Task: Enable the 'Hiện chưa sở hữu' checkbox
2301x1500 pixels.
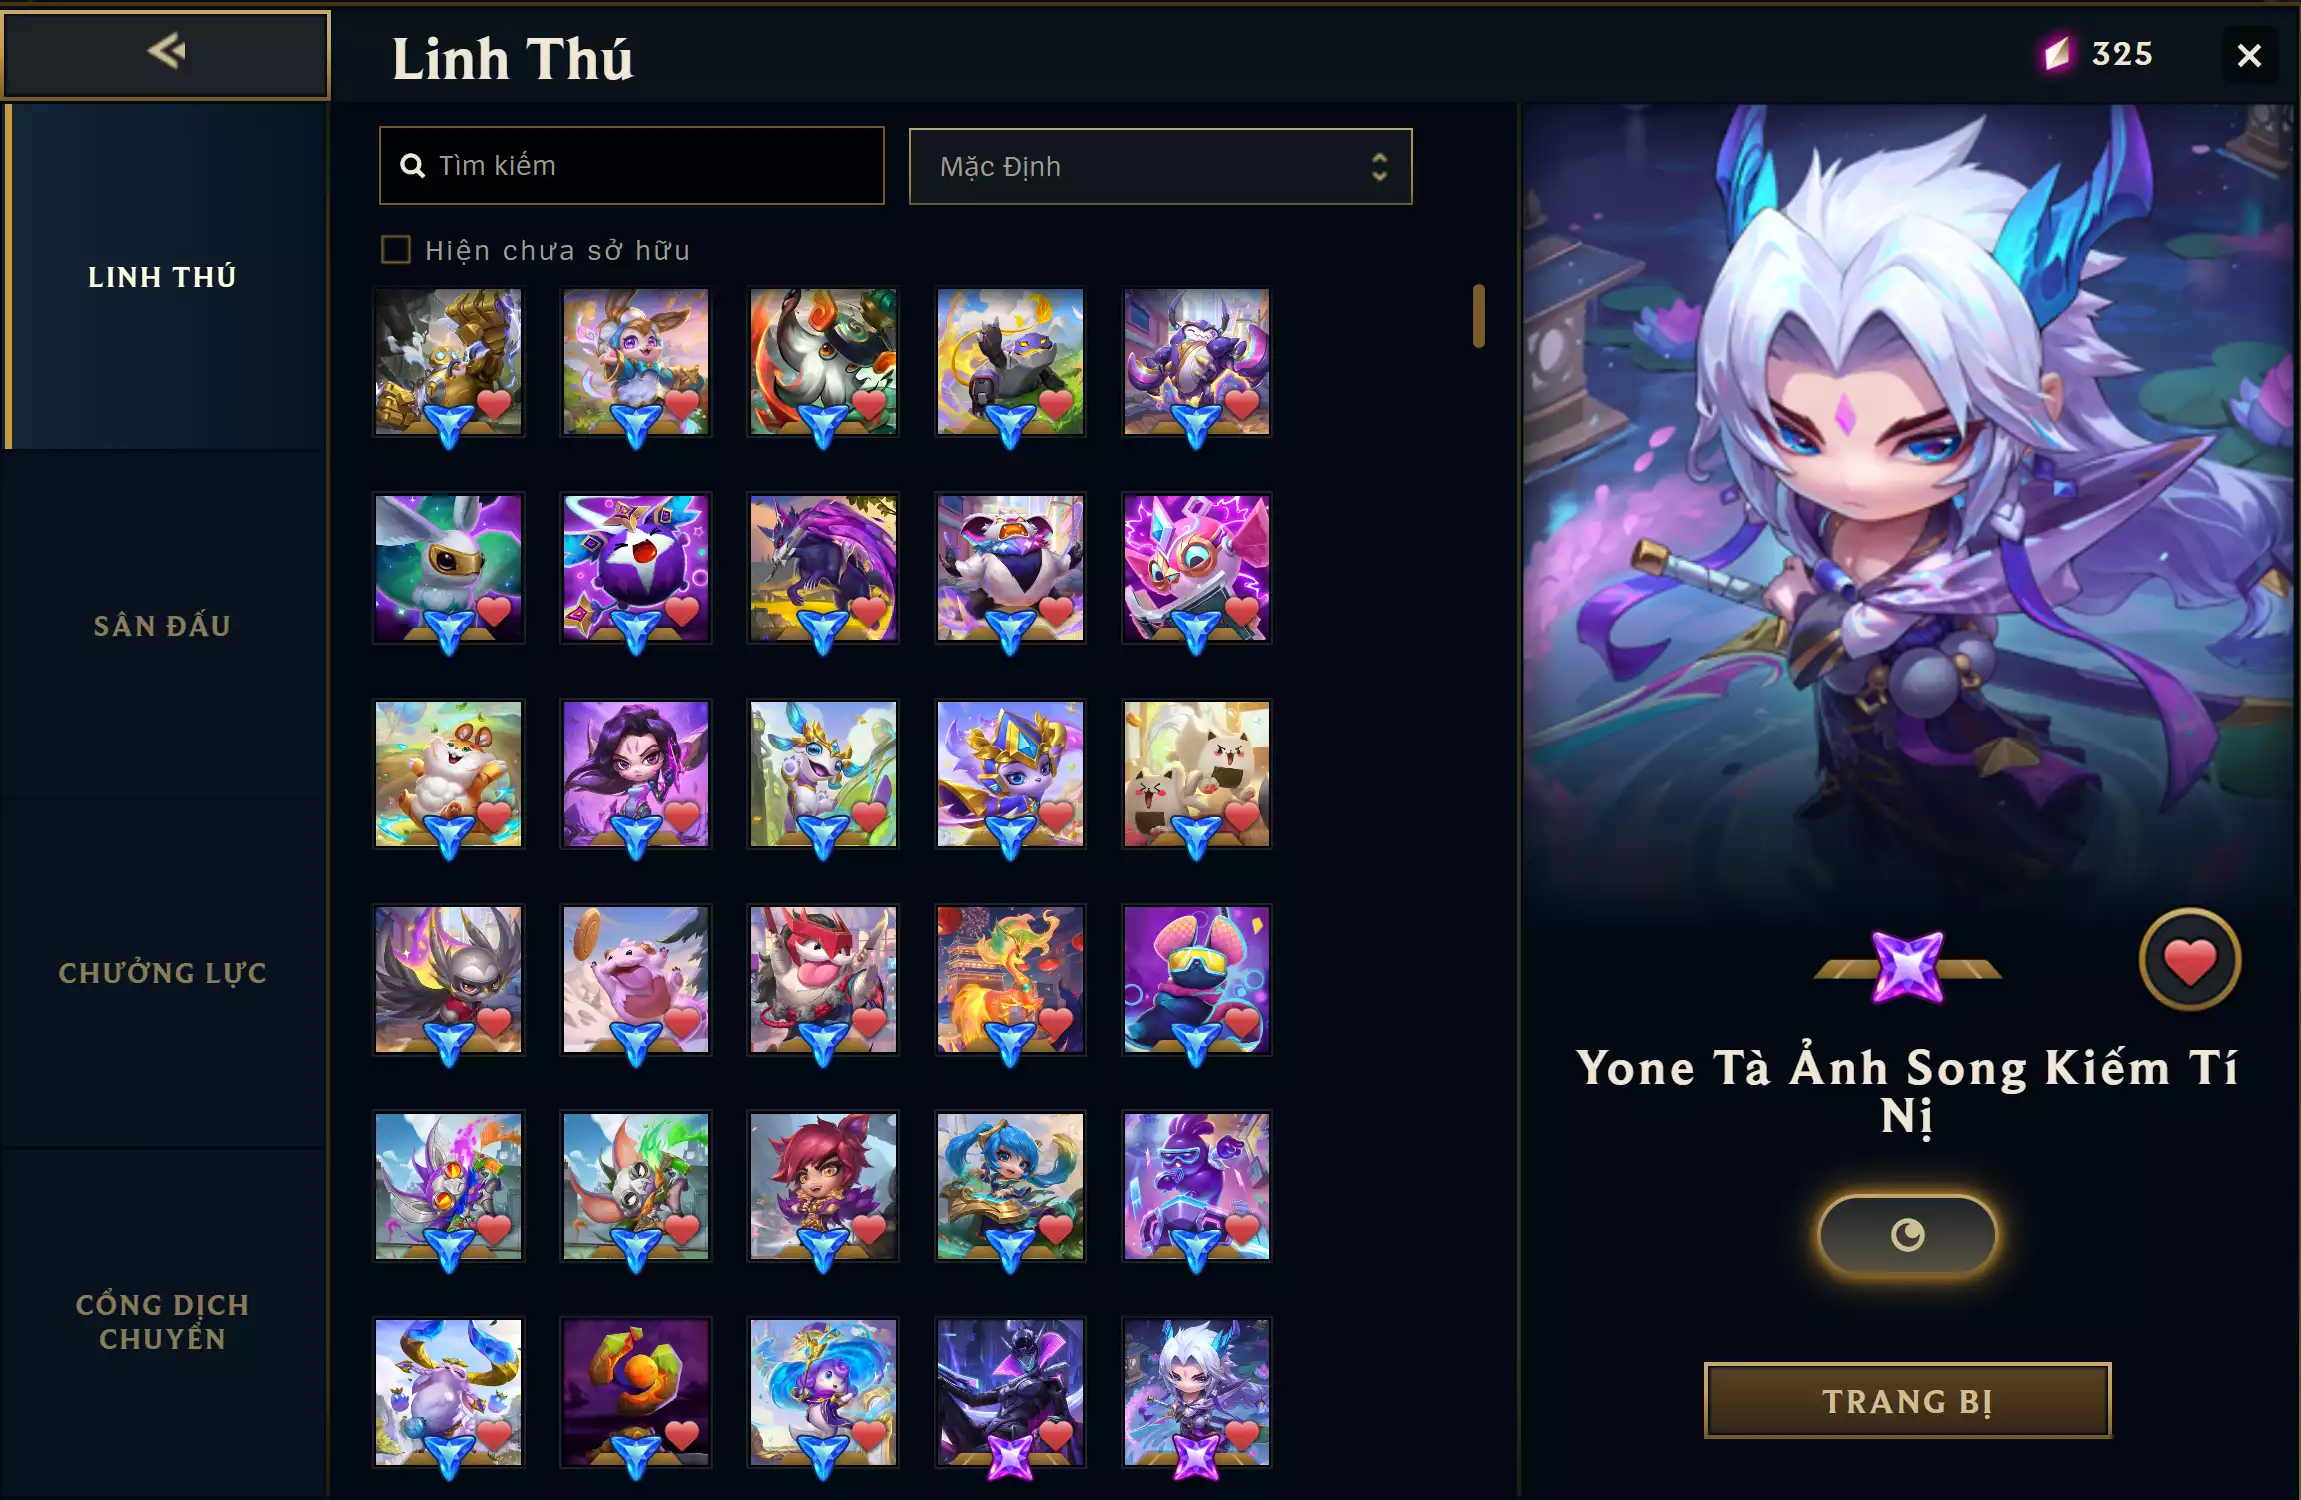Action: tap(396, 249)
